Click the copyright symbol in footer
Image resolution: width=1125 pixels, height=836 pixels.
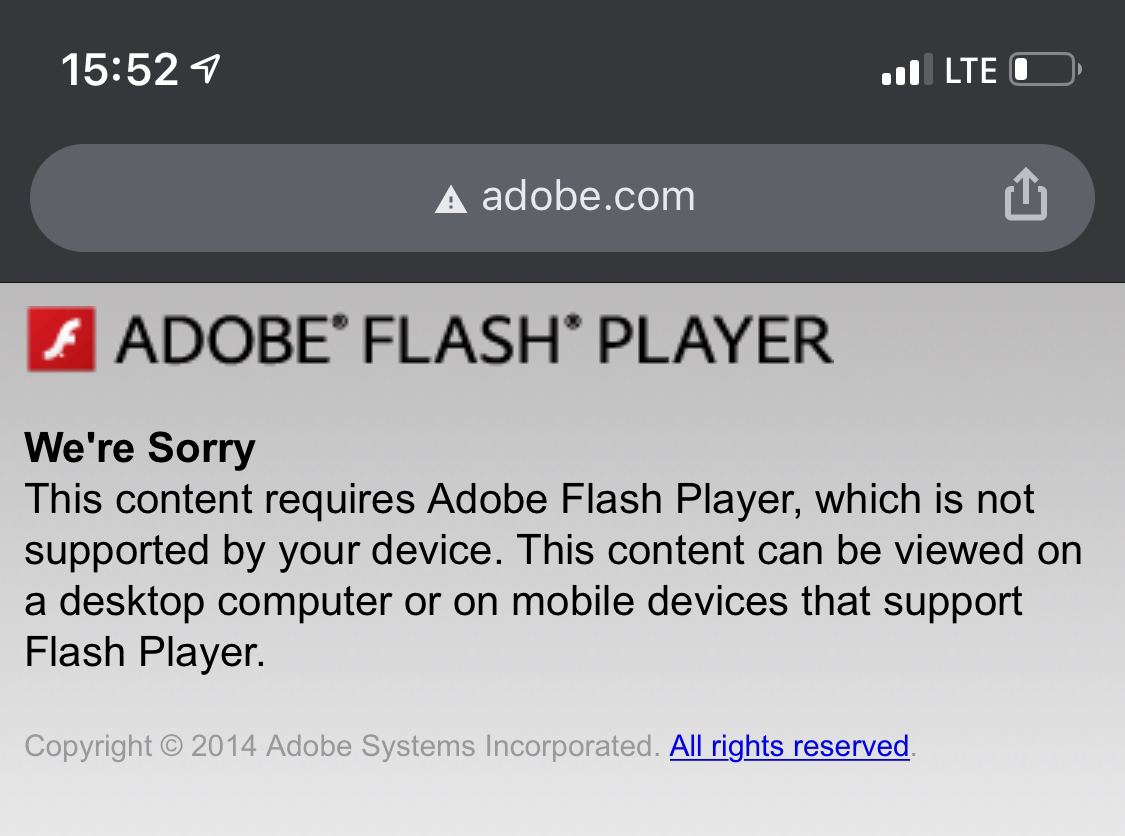(x=171, y=746)
